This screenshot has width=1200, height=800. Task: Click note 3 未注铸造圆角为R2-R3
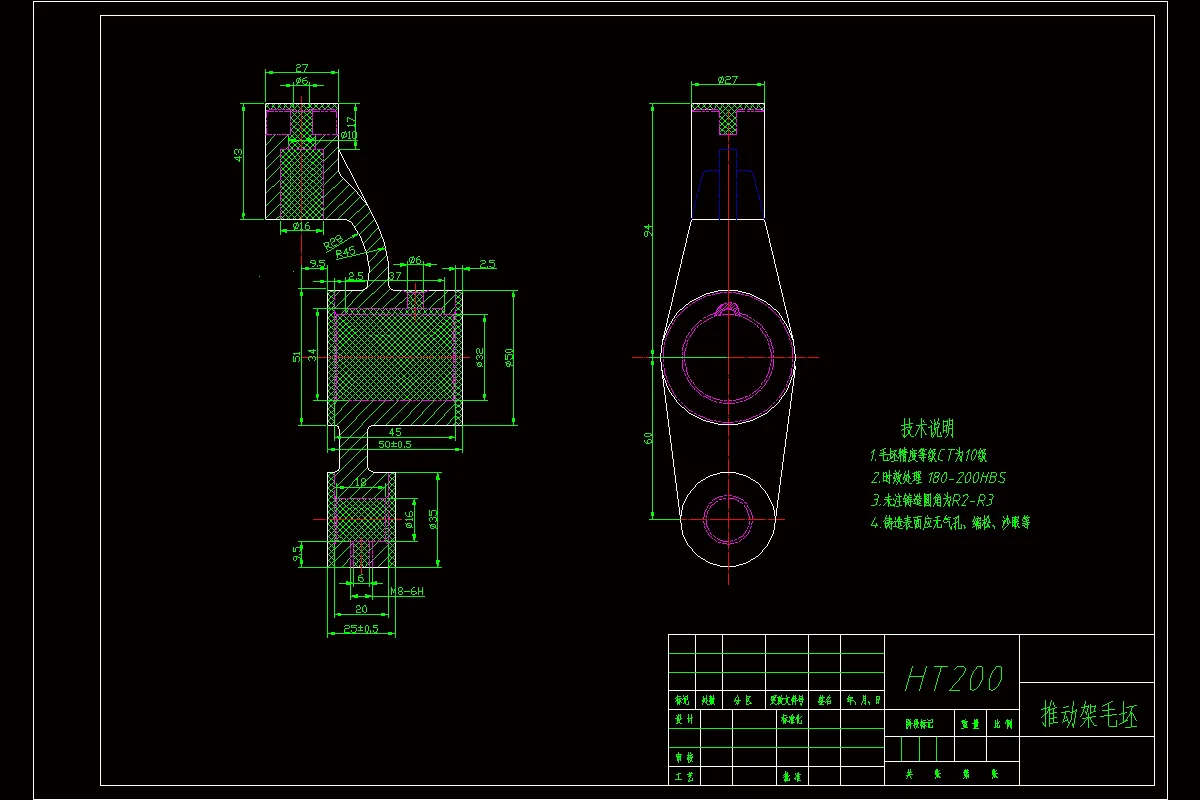(x=932, y=499)
